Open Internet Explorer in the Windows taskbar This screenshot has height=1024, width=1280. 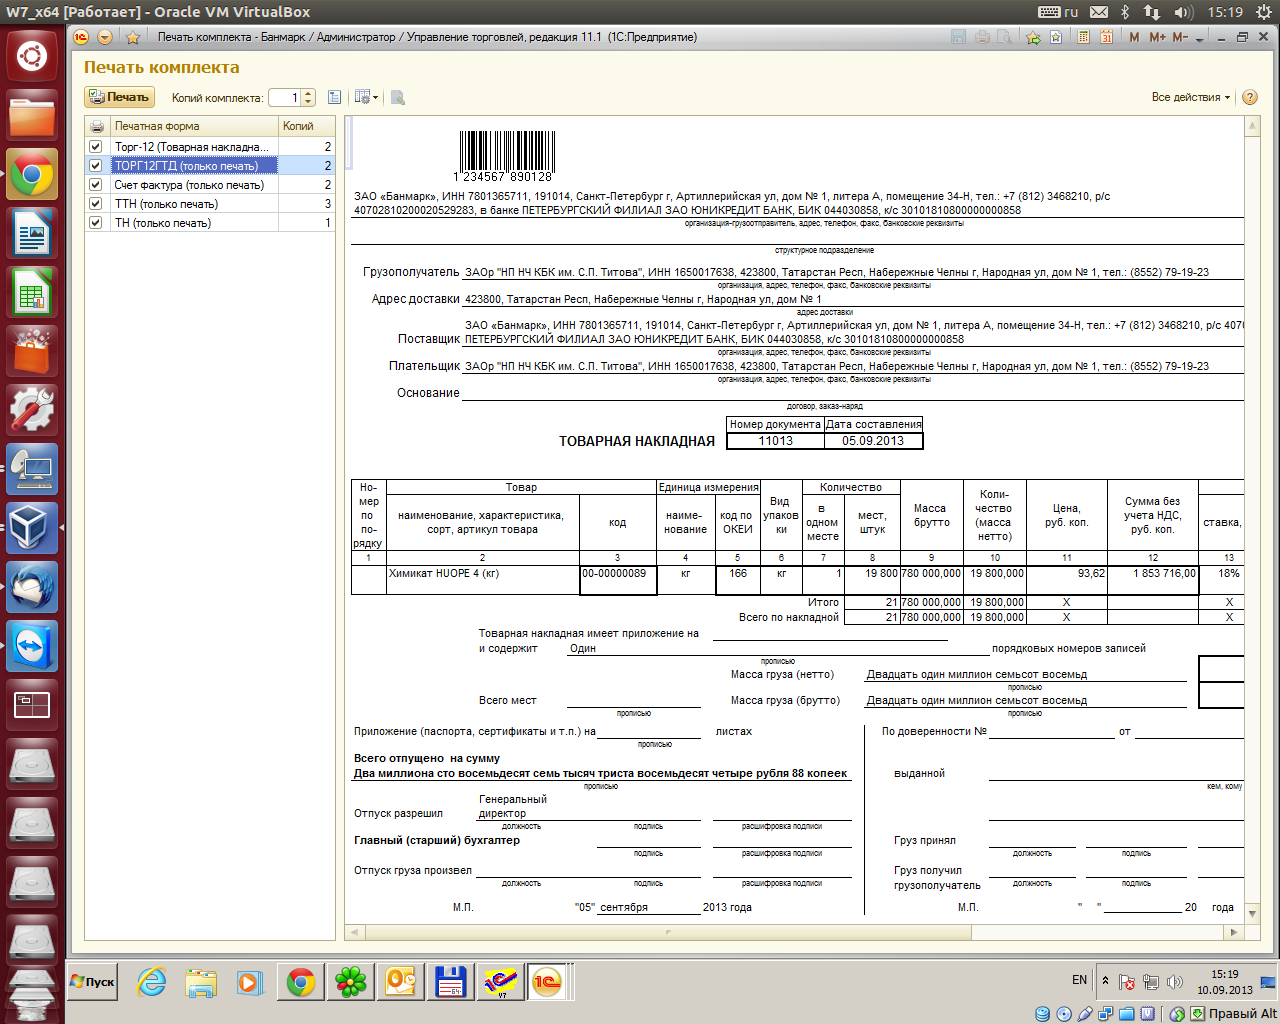[x=152, y=982]
